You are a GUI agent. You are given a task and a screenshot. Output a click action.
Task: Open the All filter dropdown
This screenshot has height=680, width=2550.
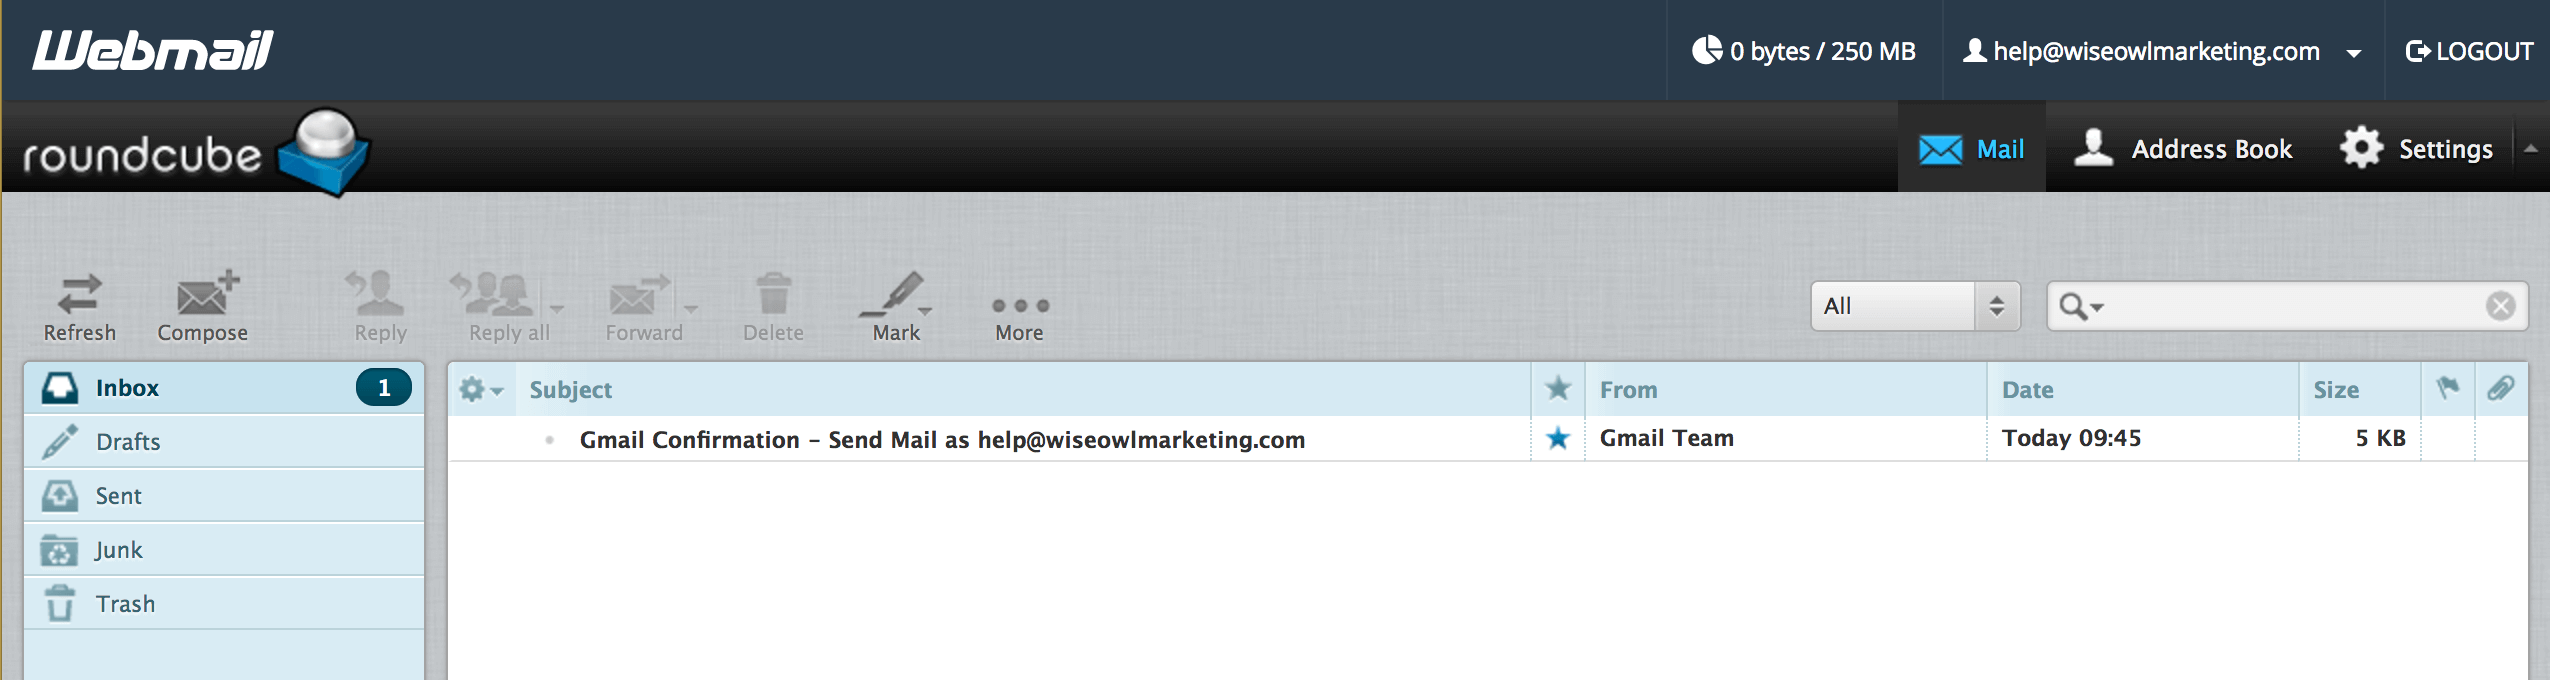coord(1915,306)
